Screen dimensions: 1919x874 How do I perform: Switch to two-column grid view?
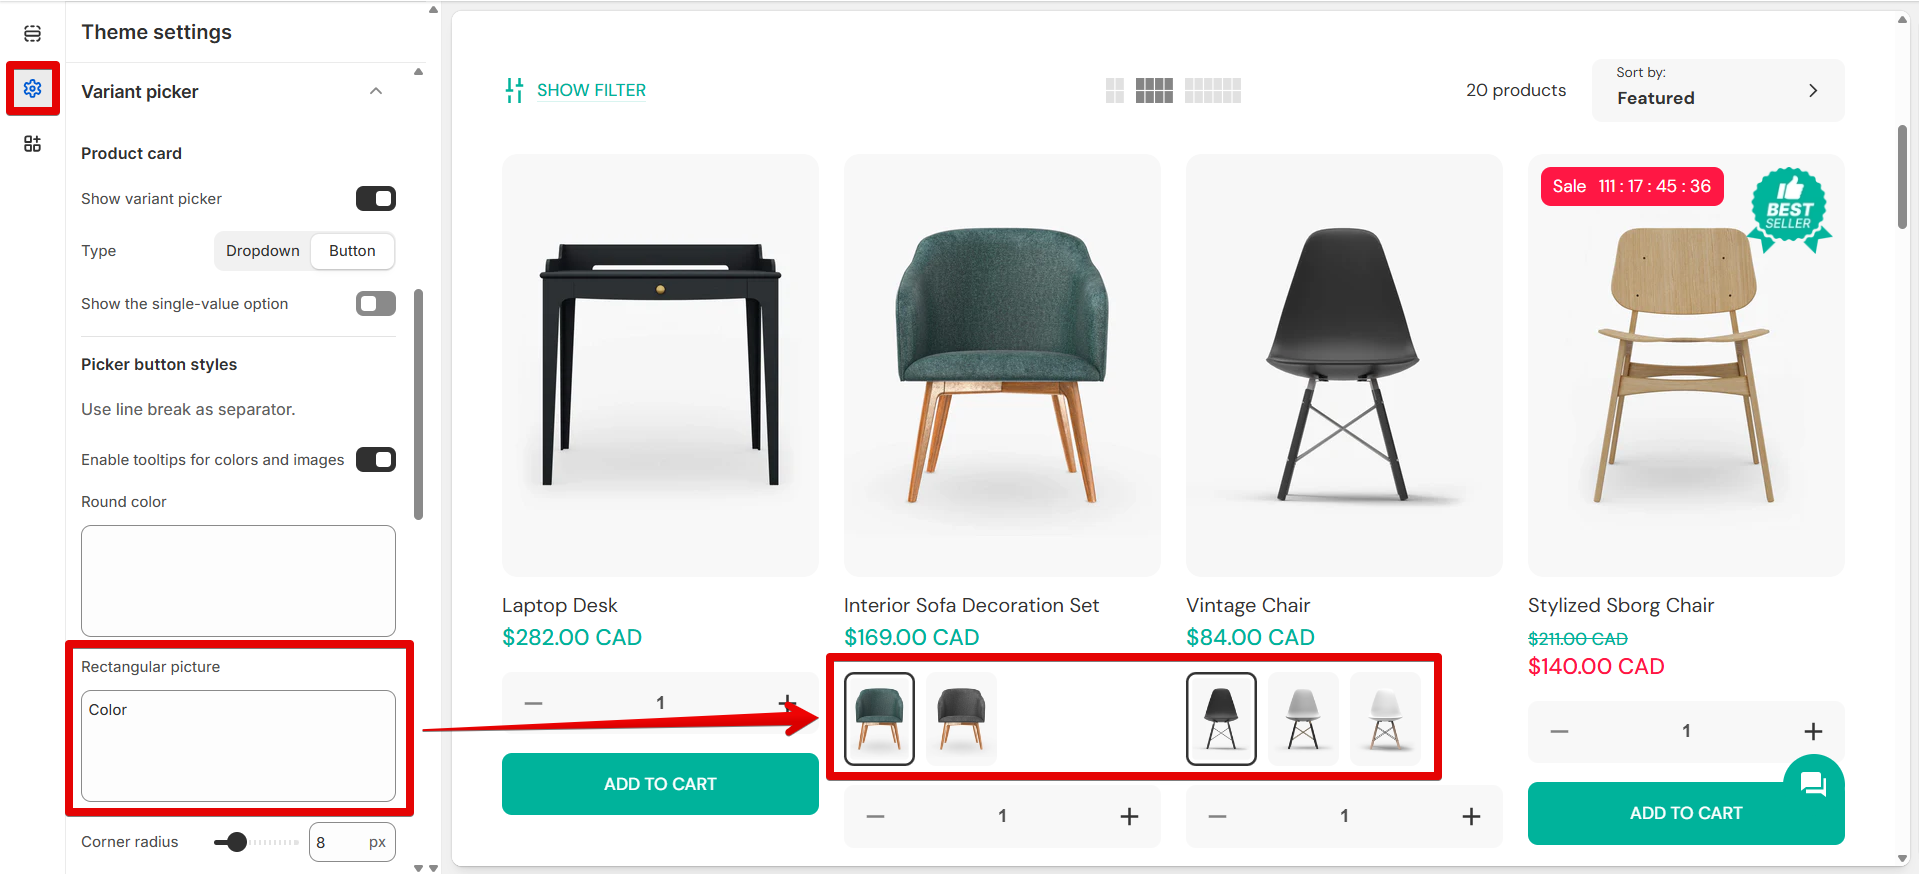click(1114, 91)
